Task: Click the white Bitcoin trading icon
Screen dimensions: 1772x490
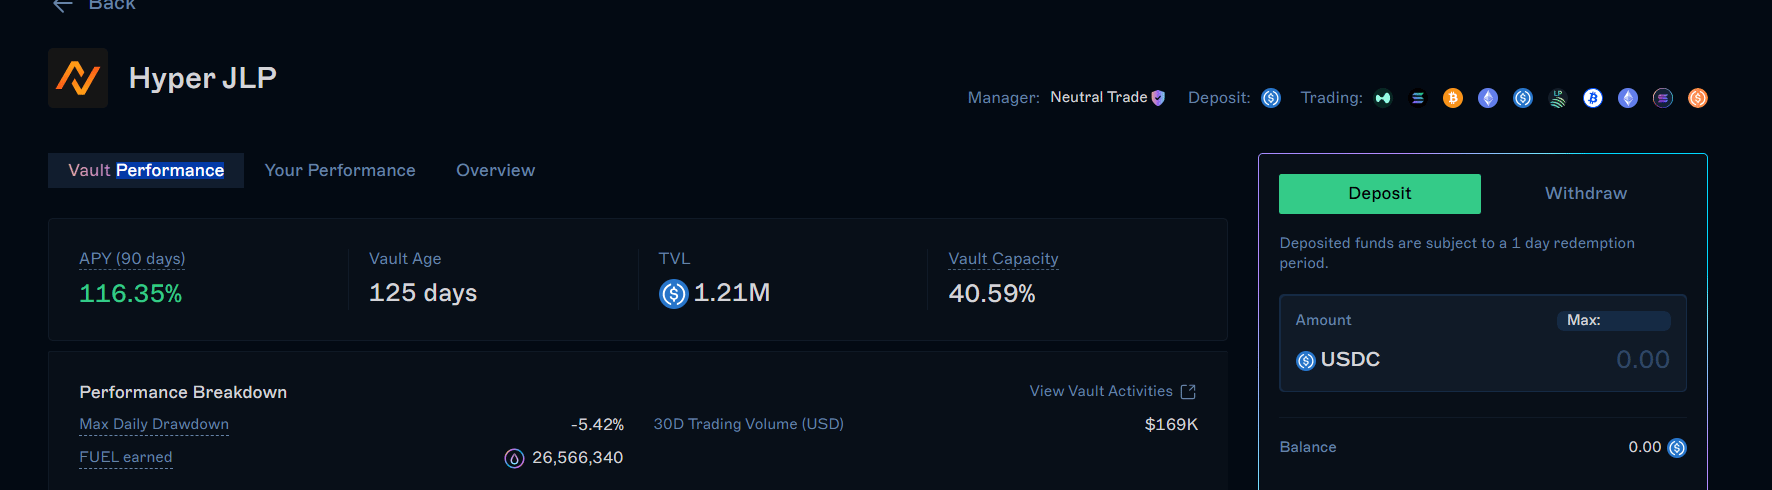Action: tap(1593, 98)
